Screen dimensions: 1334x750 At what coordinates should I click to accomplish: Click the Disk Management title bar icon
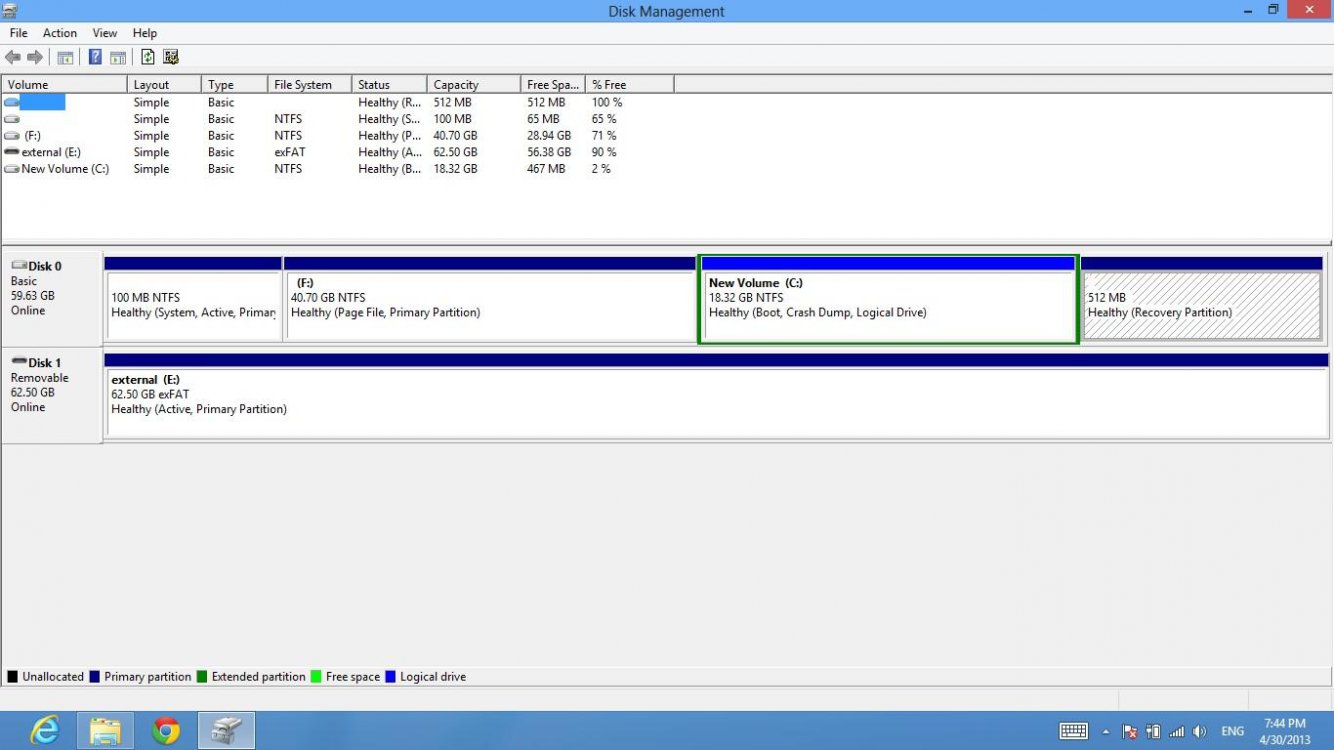click(10, 11)
